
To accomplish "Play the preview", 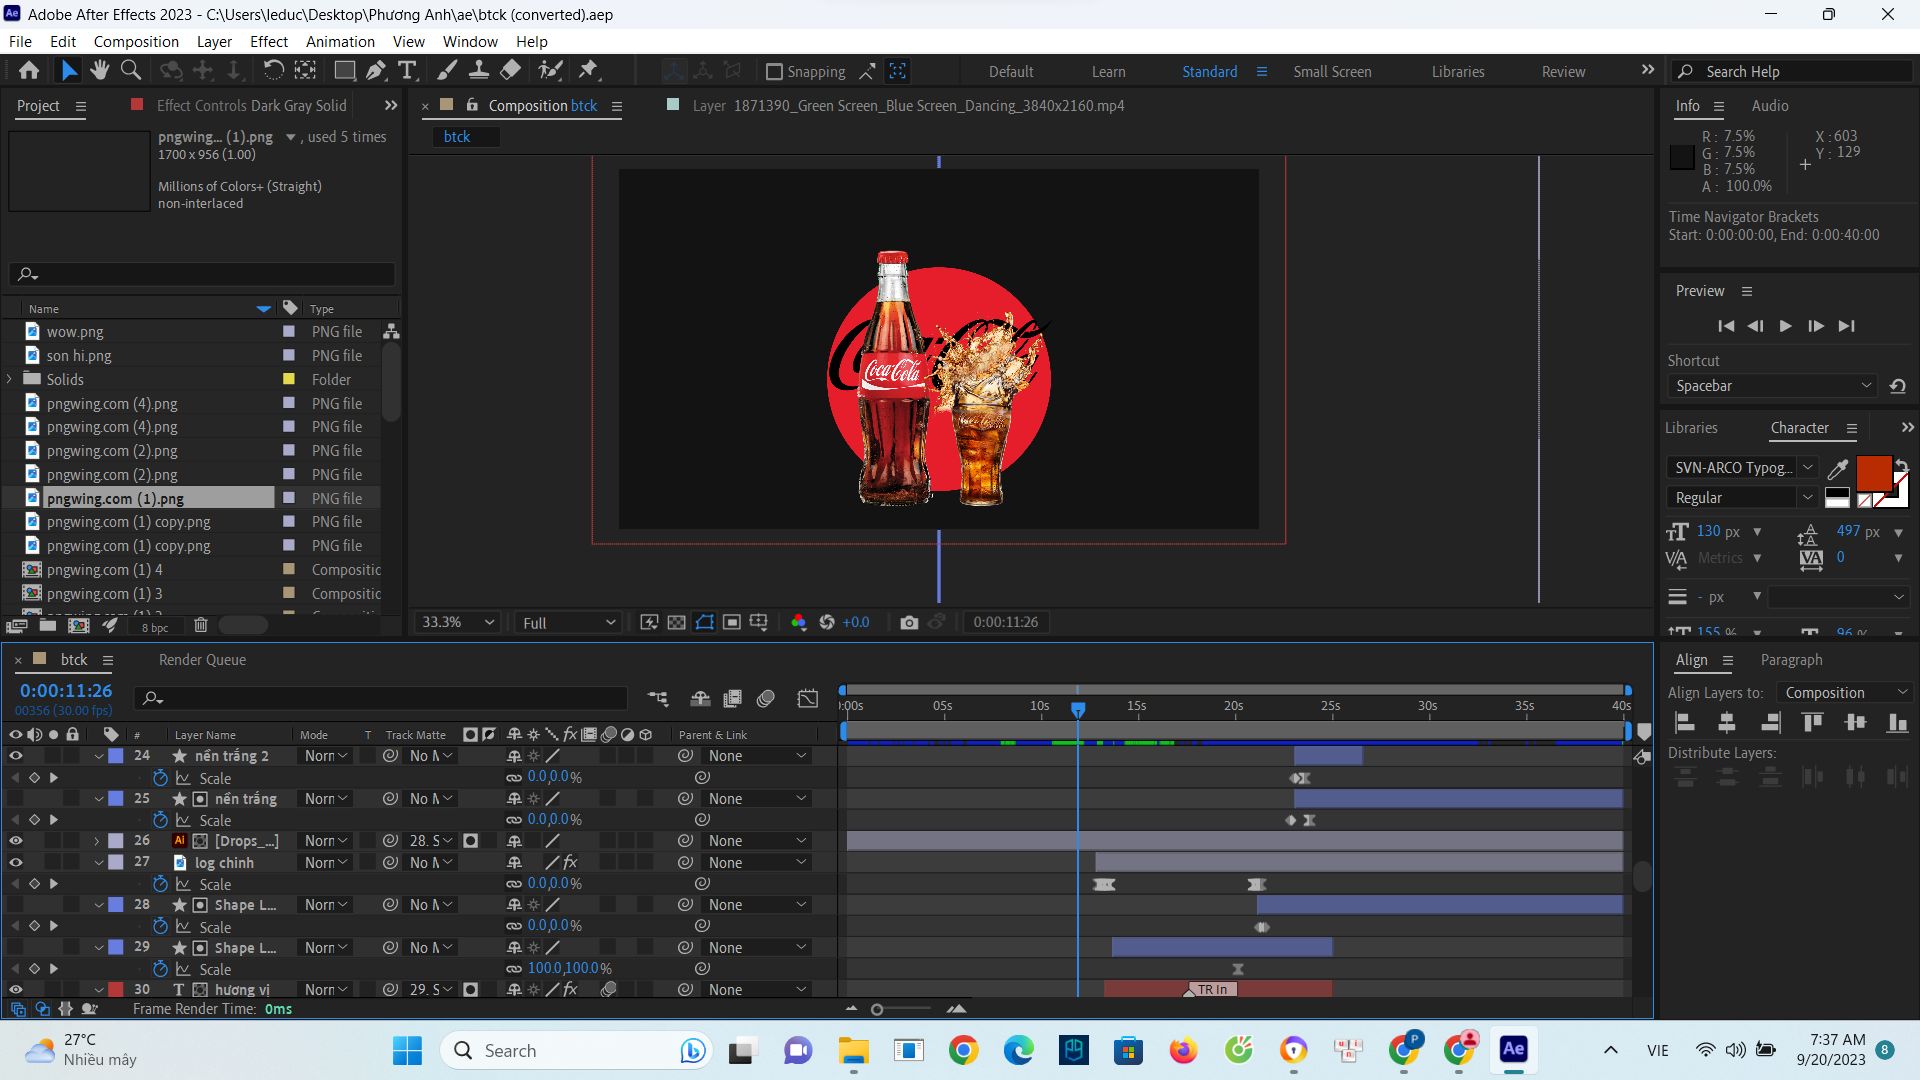I will (1785, 326).
